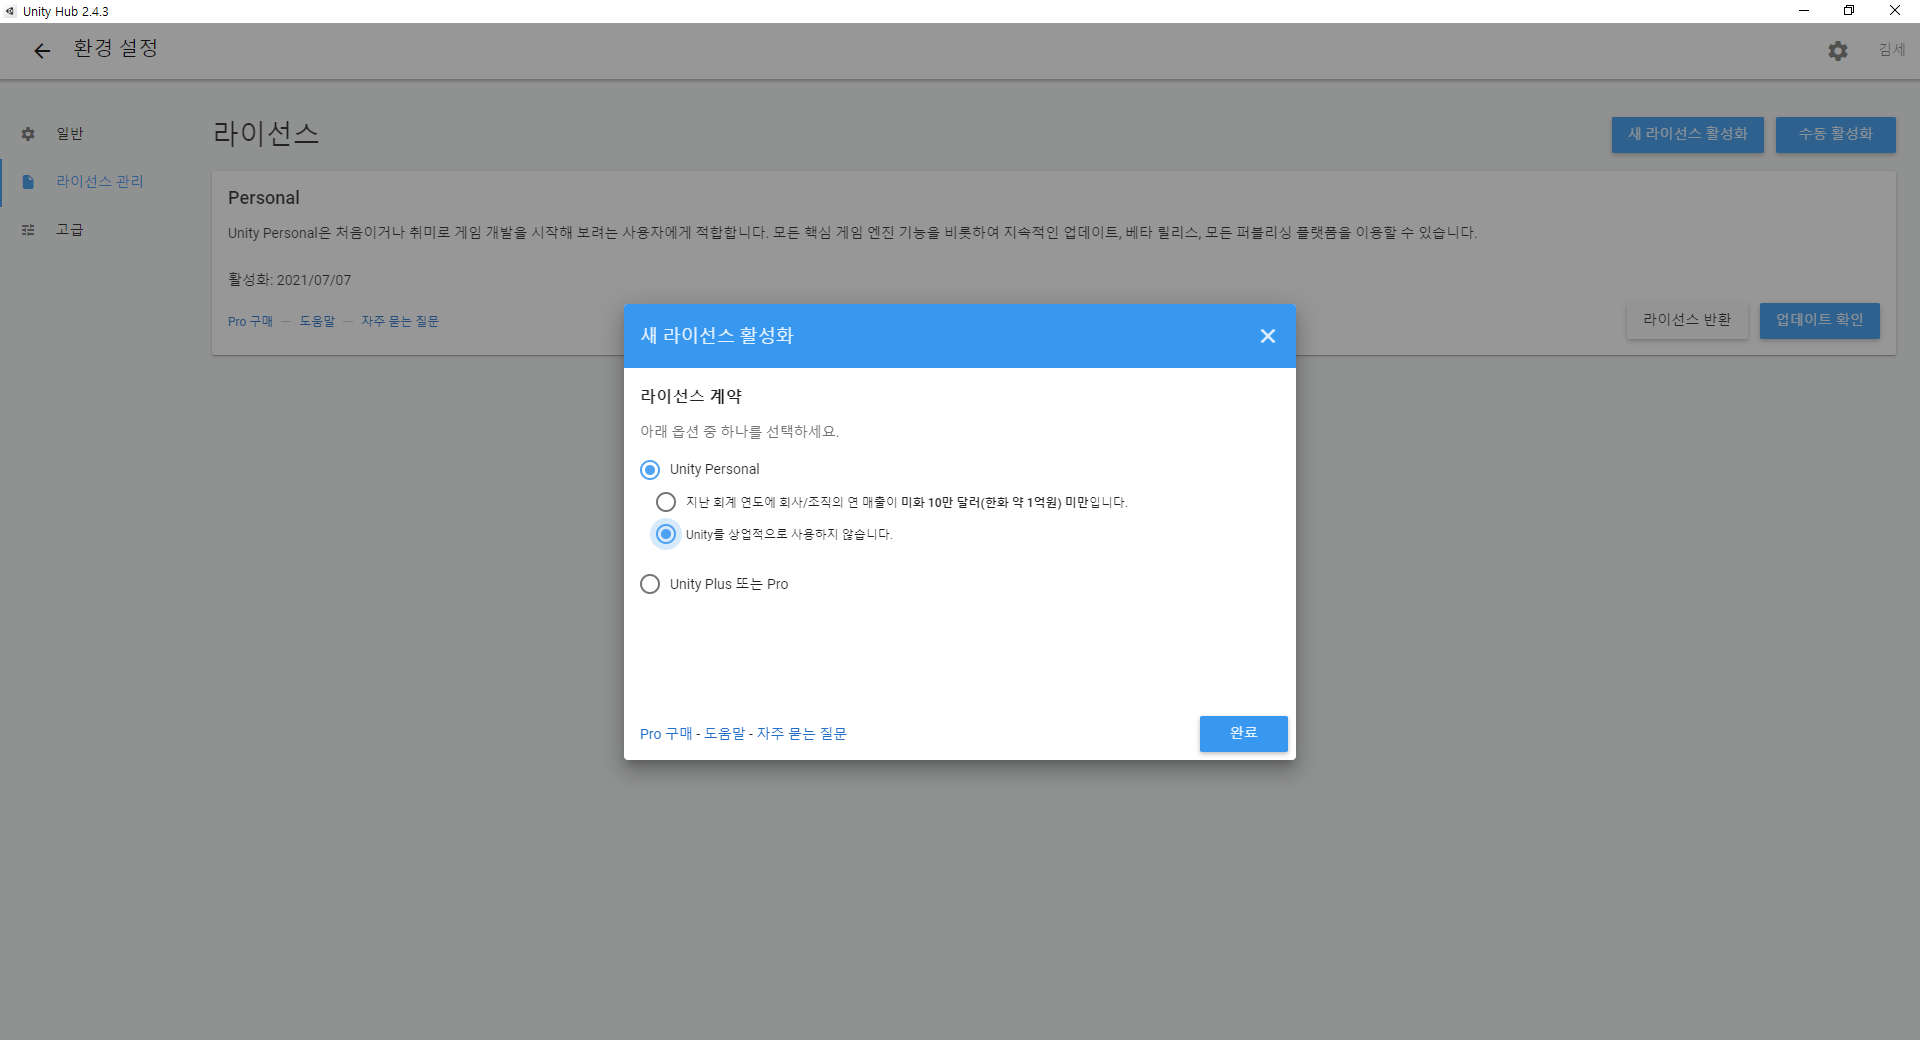
Task: Minimize the Unity Hub window
Action: 1804,11
